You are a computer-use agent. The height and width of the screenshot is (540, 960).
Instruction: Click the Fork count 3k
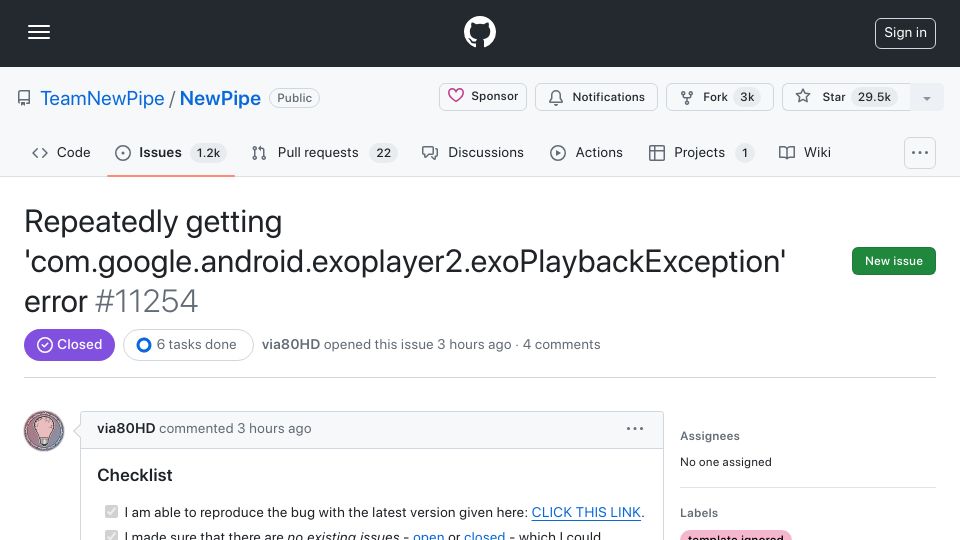coord(747,97)
